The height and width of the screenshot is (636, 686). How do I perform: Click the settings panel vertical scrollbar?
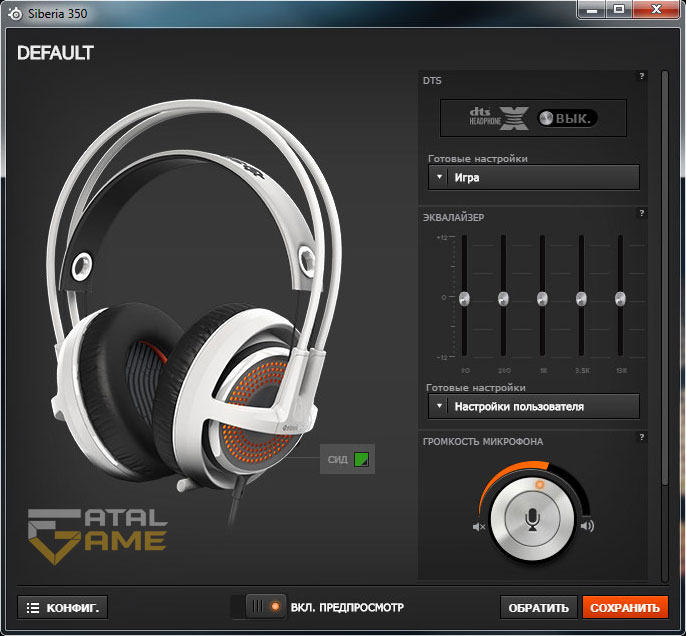pos(665,278)
